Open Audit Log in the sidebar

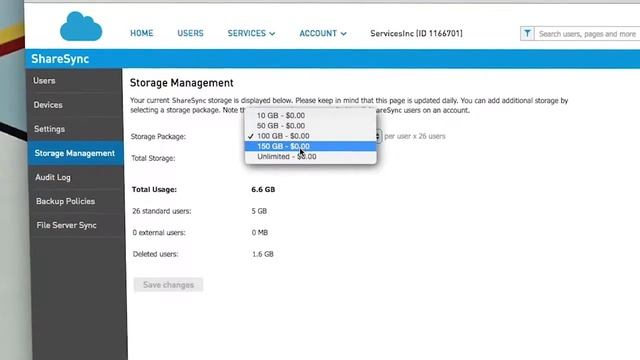click(76, 177)
